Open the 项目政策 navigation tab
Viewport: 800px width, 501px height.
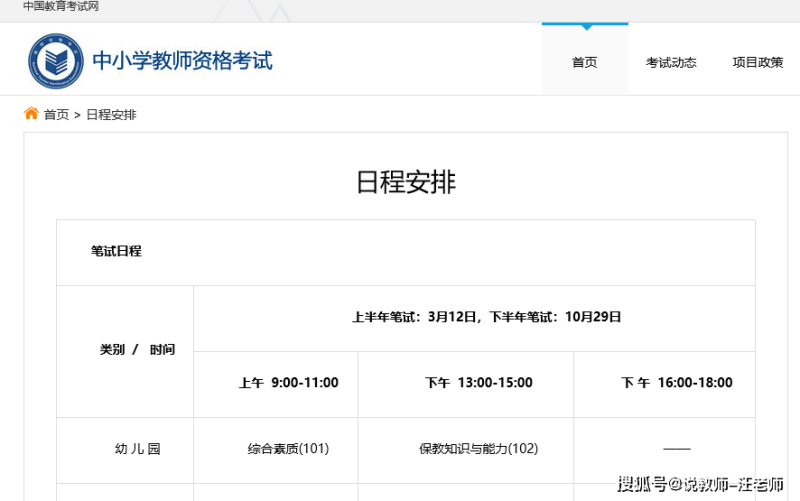pyautogui.click(x=757, y=62)
